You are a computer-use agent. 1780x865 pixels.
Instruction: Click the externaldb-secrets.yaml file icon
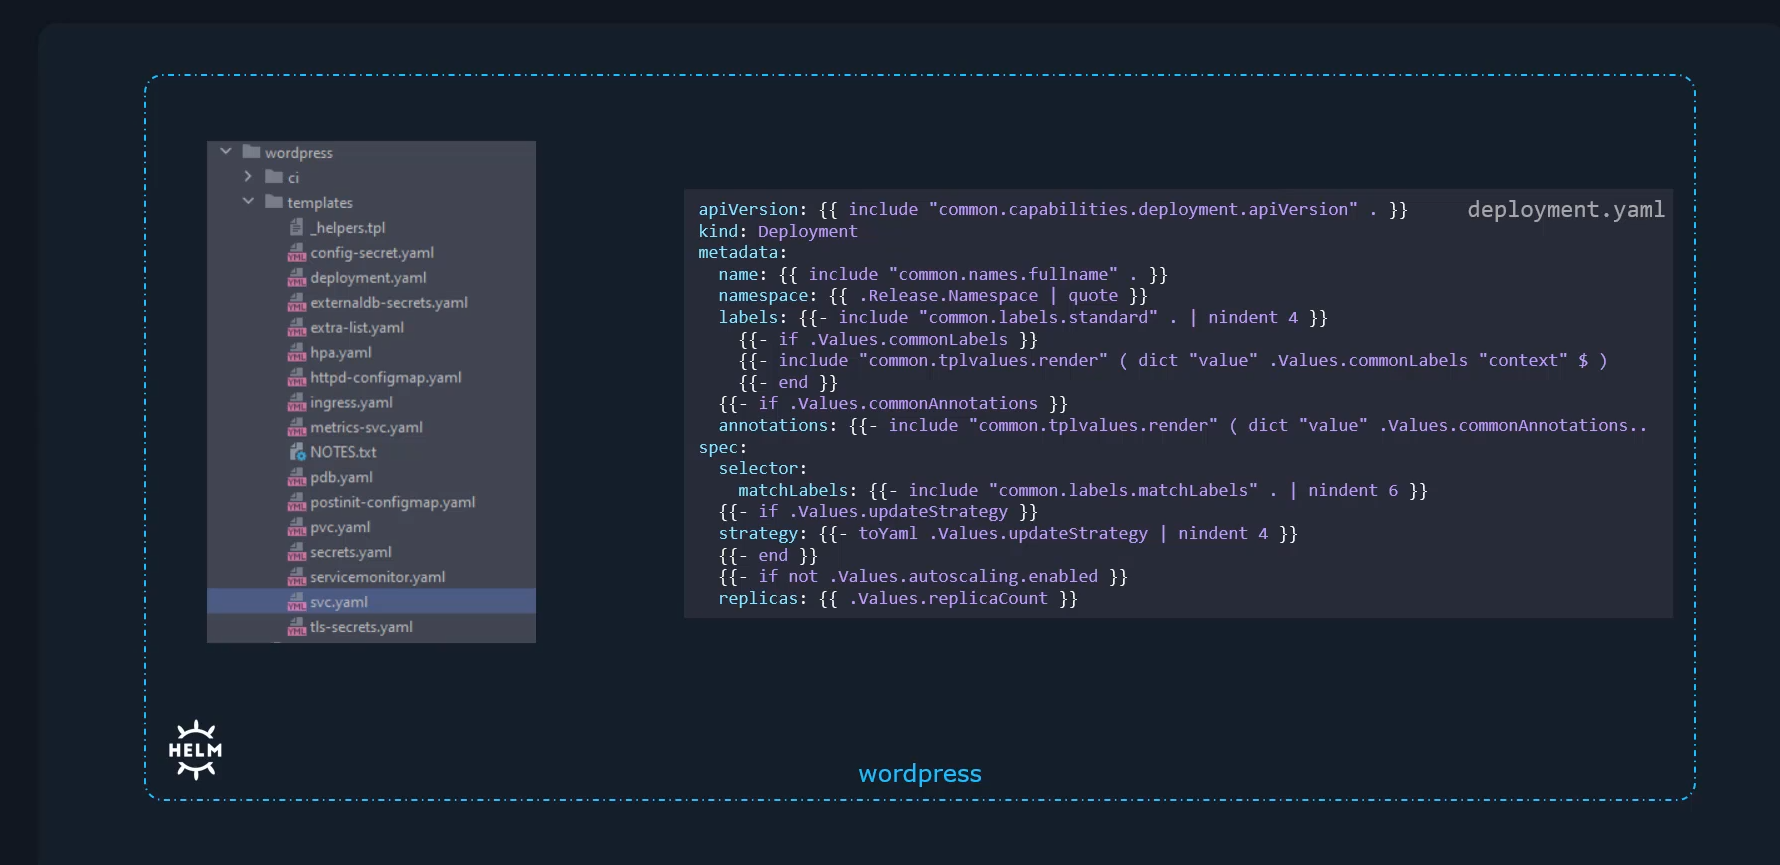(296, 302)
